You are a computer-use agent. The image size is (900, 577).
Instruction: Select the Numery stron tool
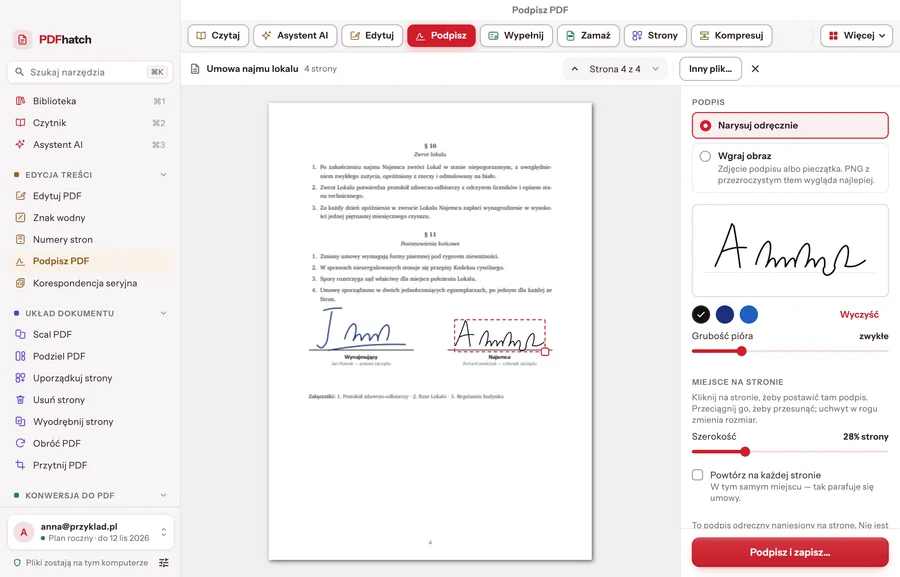point(90,239)
